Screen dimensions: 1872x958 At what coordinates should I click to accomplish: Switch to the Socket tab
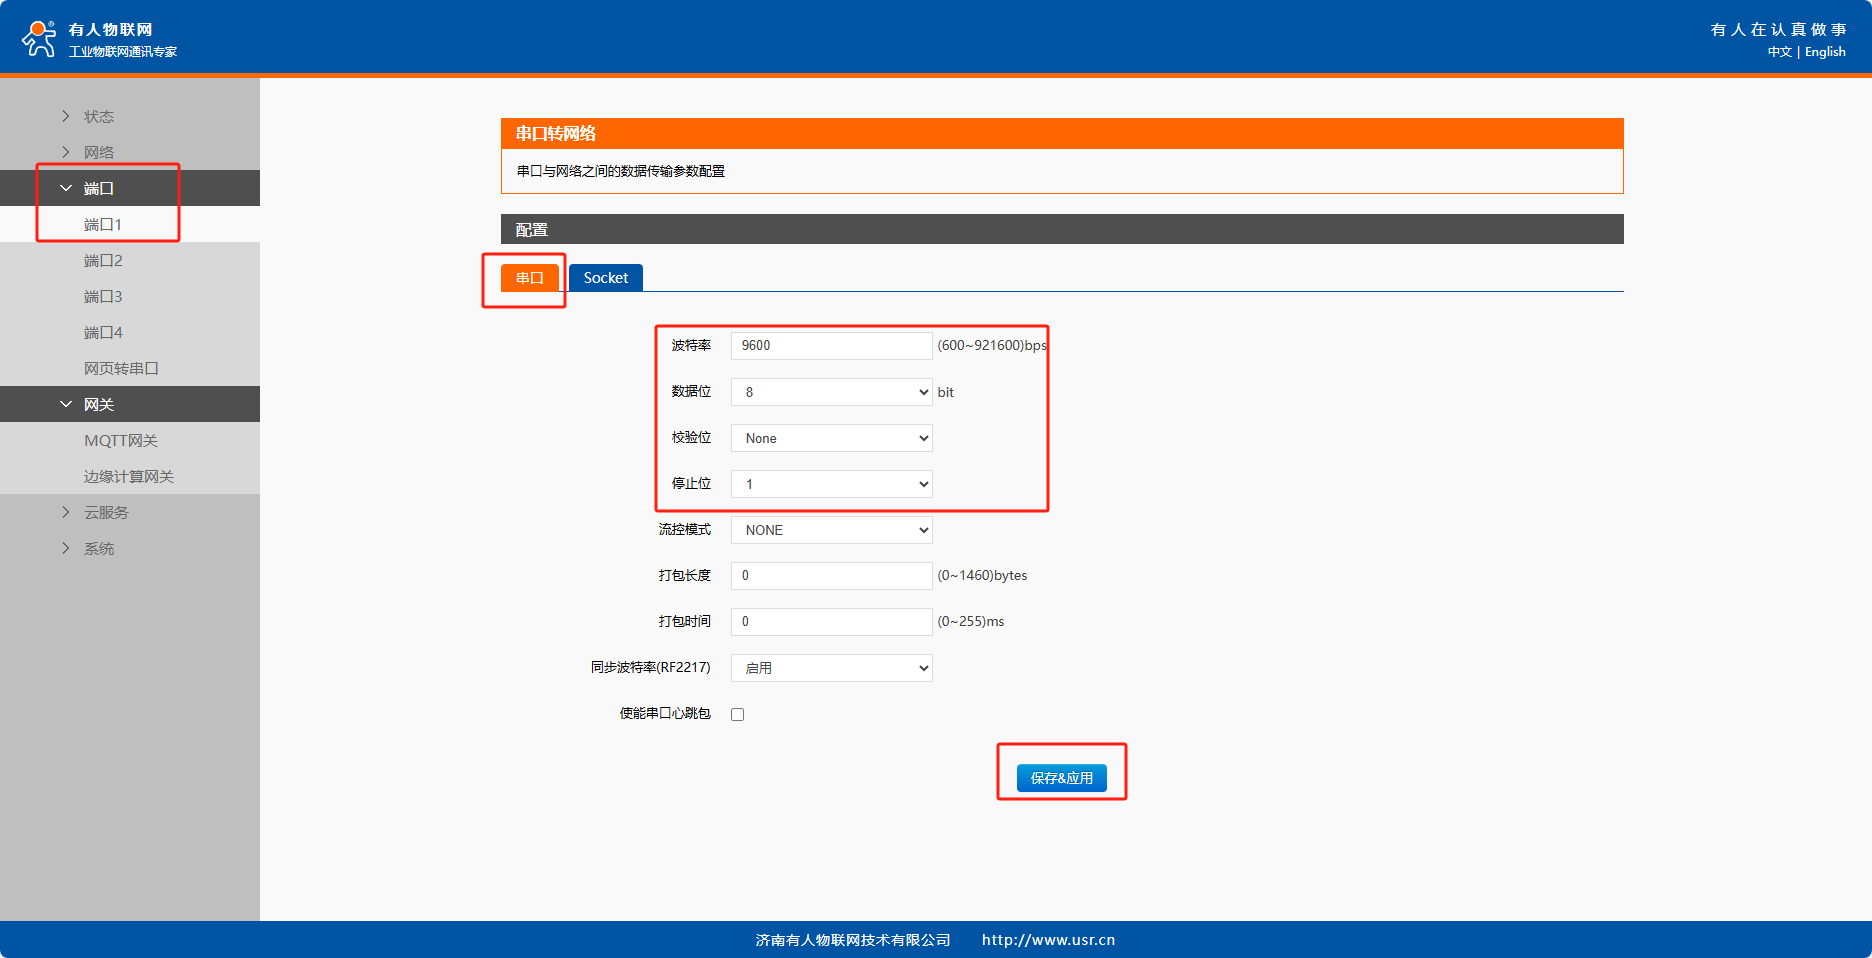605,278
